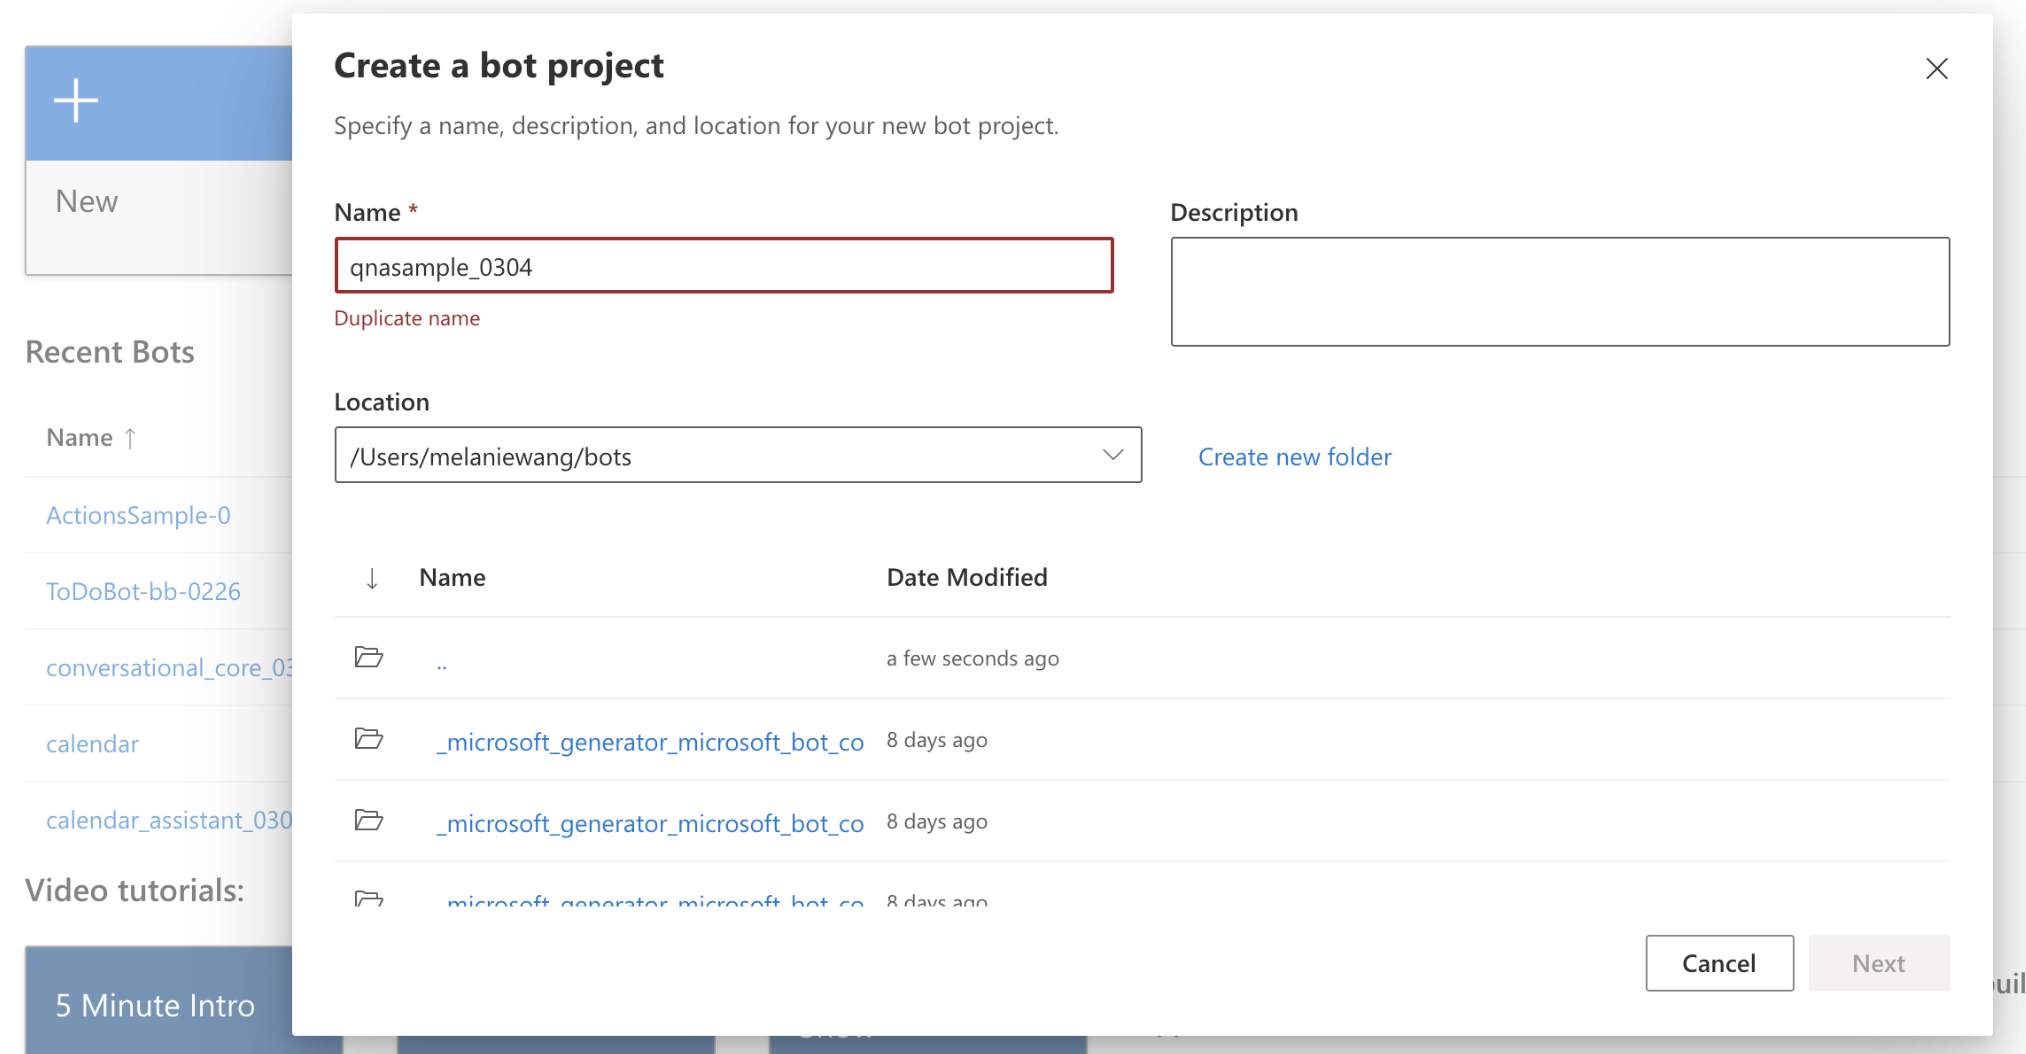Screen dimensions: 2026x1054
Task: Open the ToDoBot-bb-0226 recent bot
Action: click(x=143, y=591)
